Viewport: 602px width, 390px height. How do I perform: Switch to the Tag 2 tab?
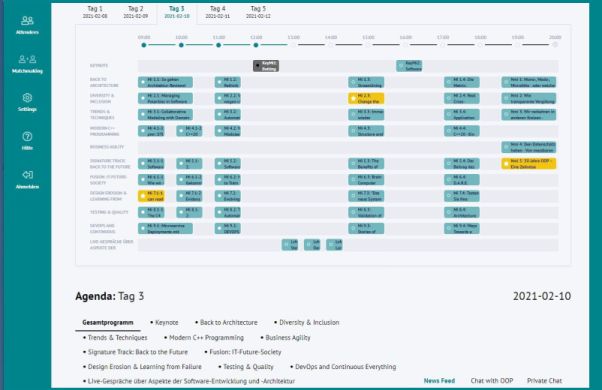tap(136, 12)
